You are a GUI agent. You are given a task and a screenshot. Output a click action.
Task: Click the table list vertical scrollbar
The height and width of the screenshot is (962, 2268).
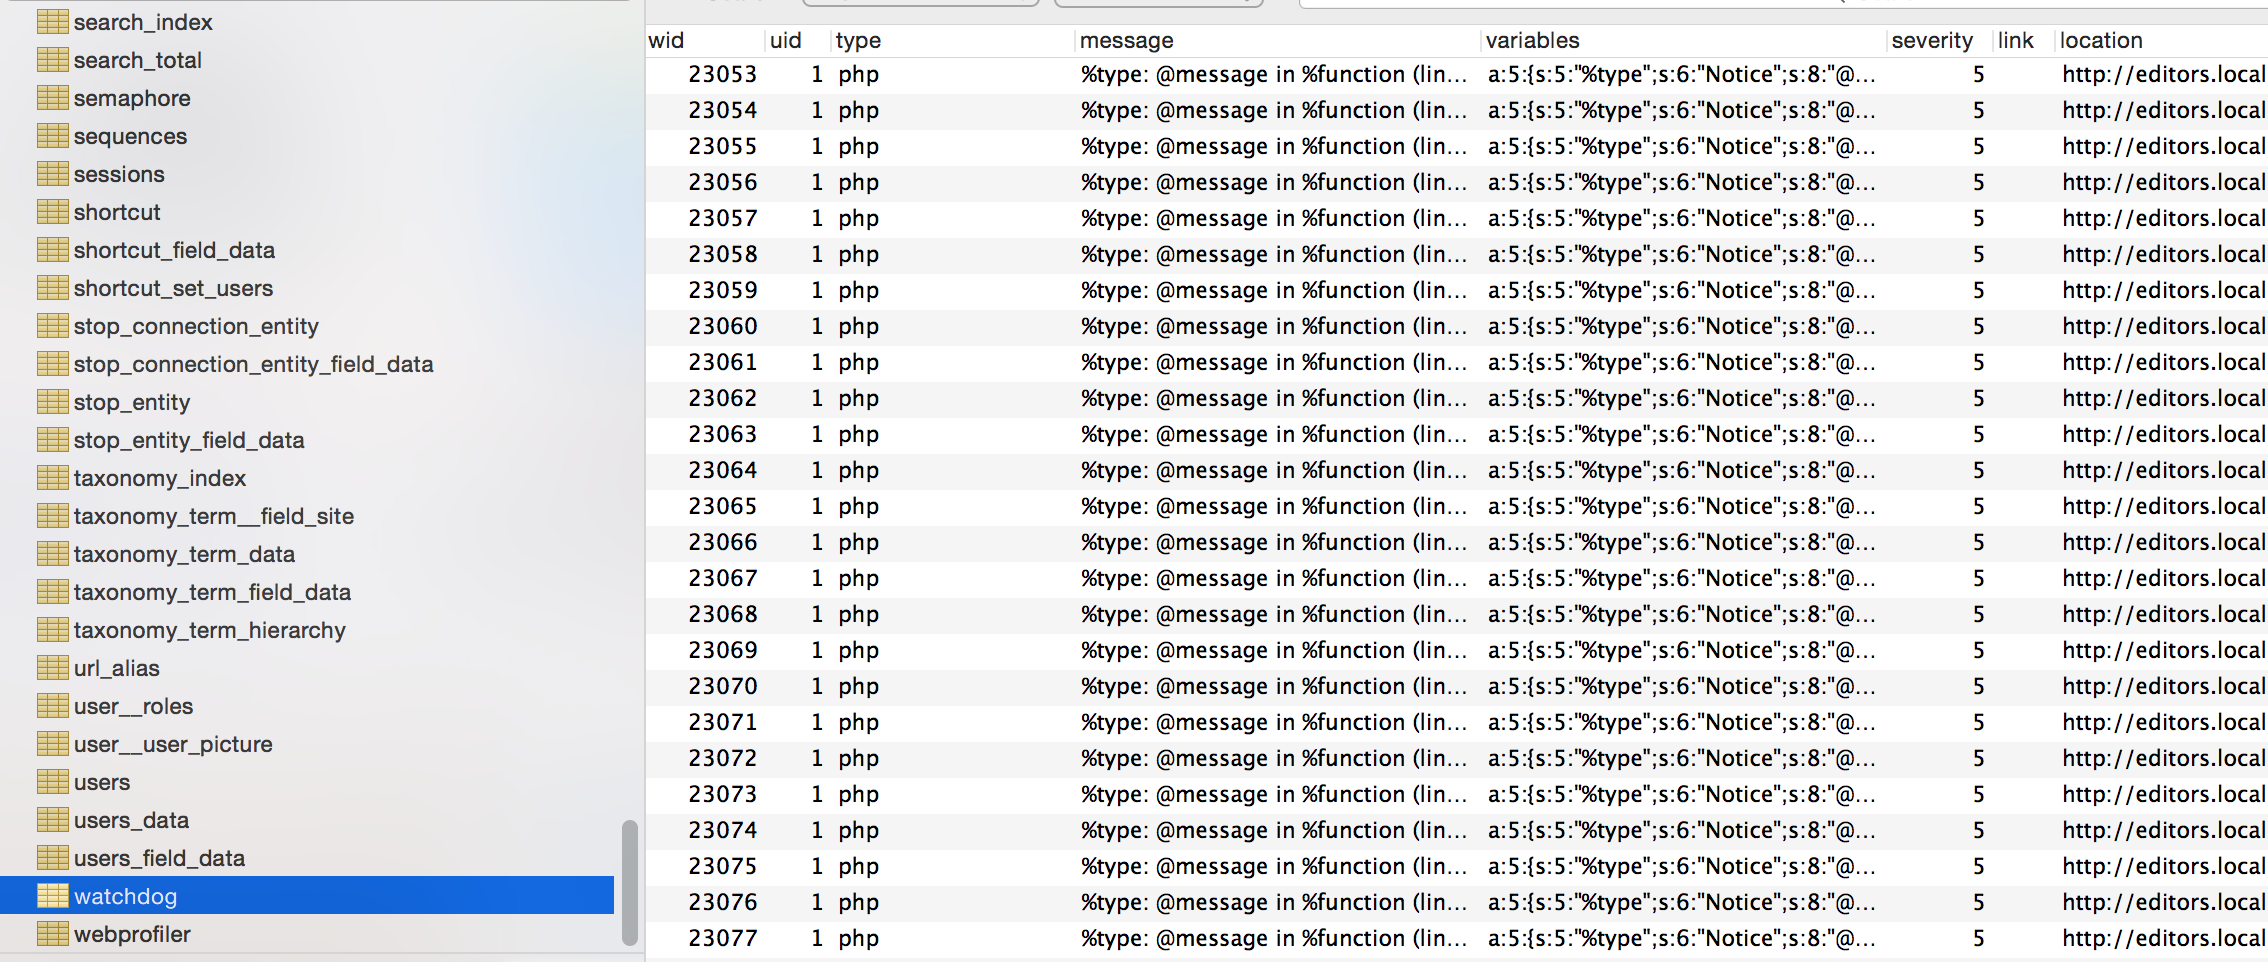(x=629, y=882)
